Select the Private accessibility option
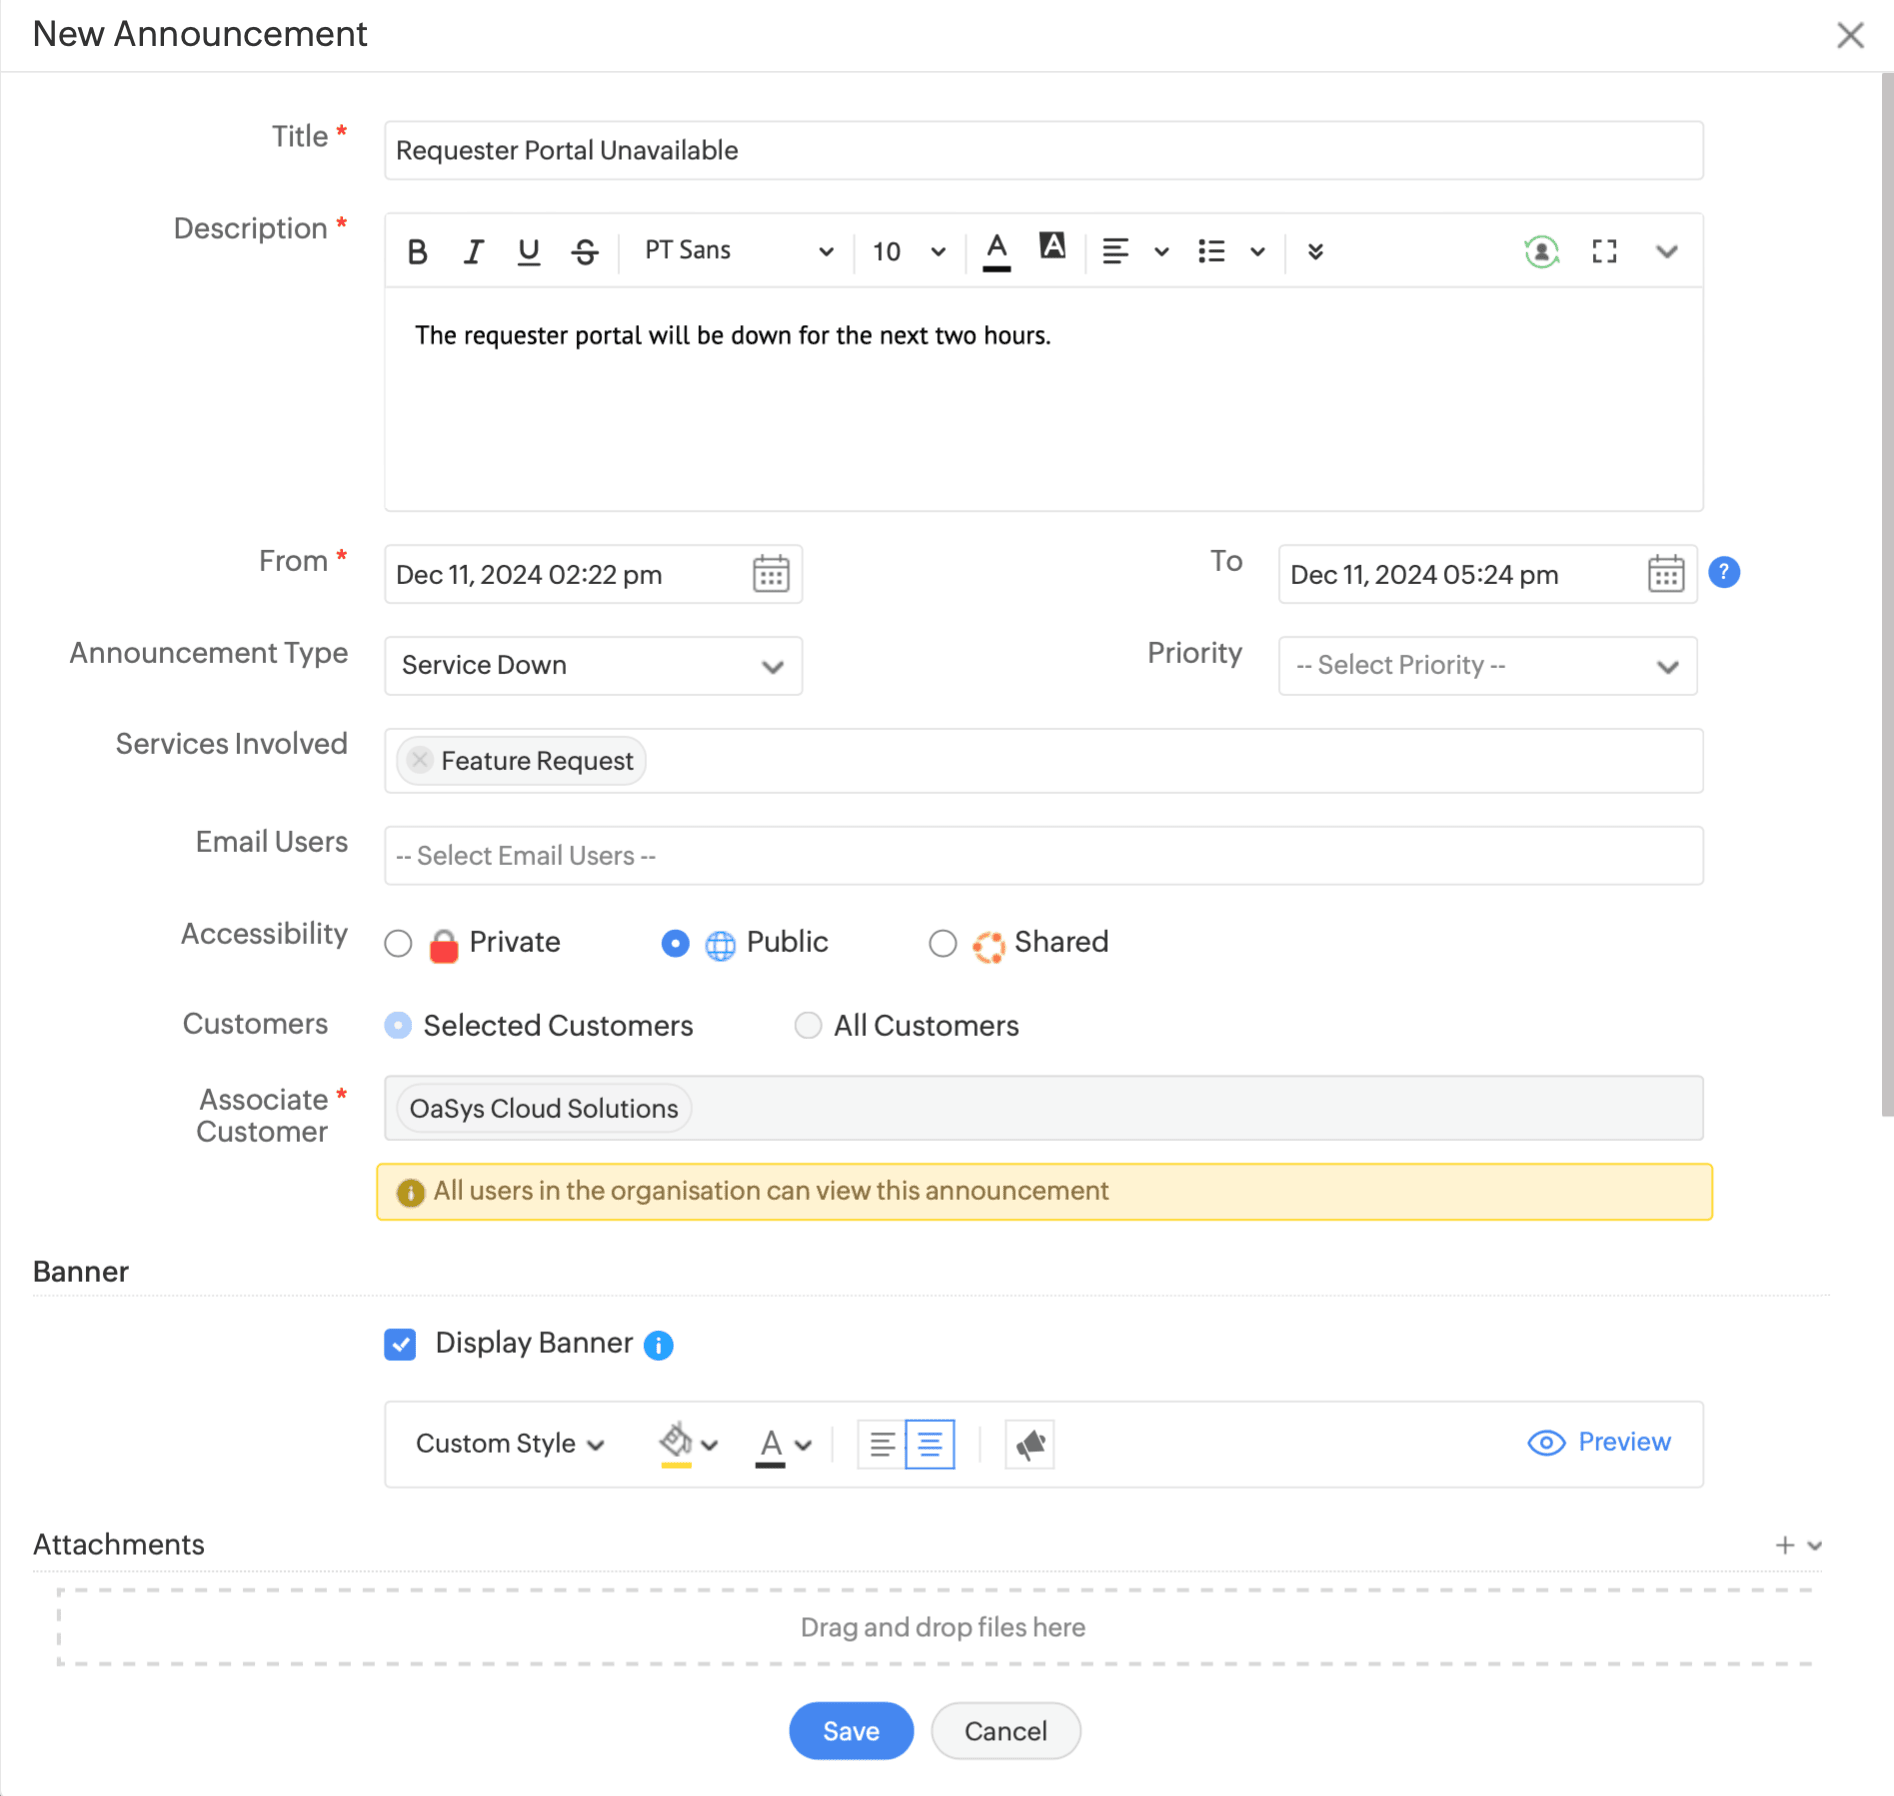1894x1796 pixels. click(398, 943)
